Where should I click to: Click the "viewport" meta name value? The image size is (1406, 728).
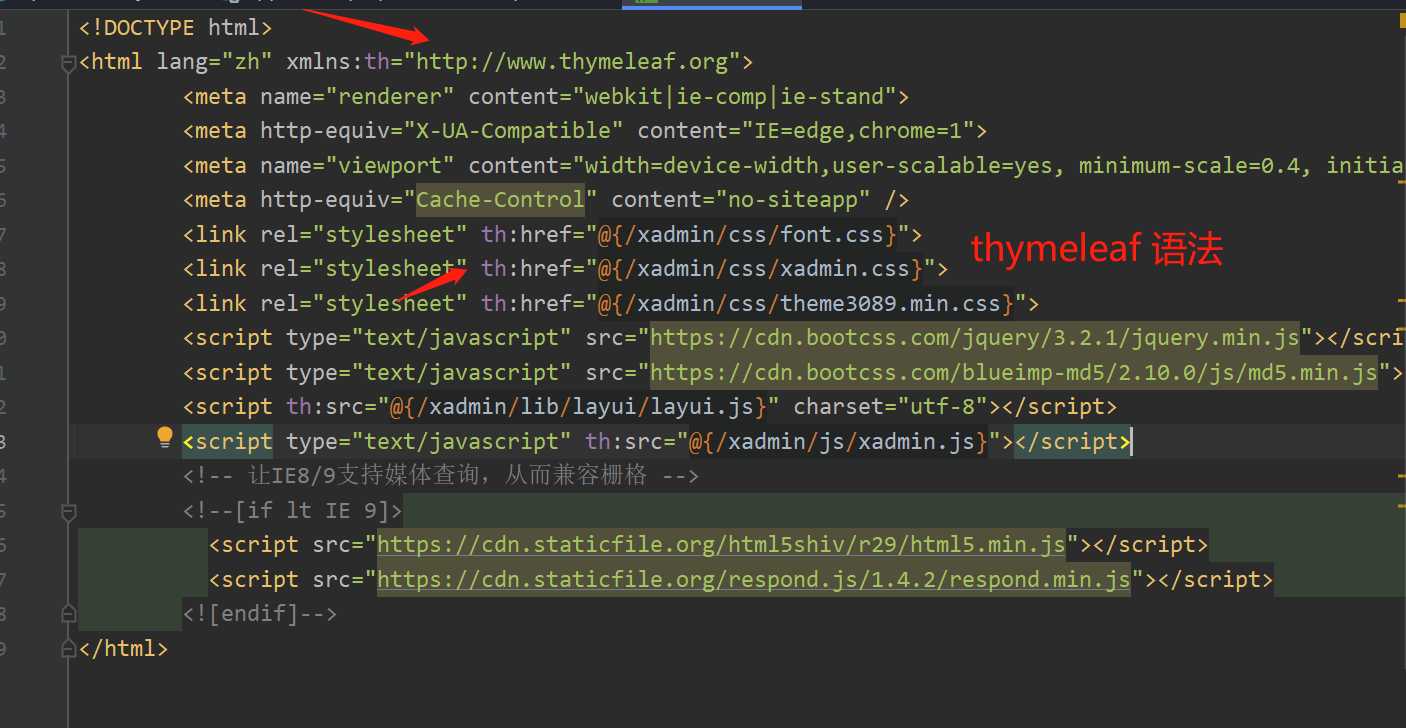(x=391, y=166)
